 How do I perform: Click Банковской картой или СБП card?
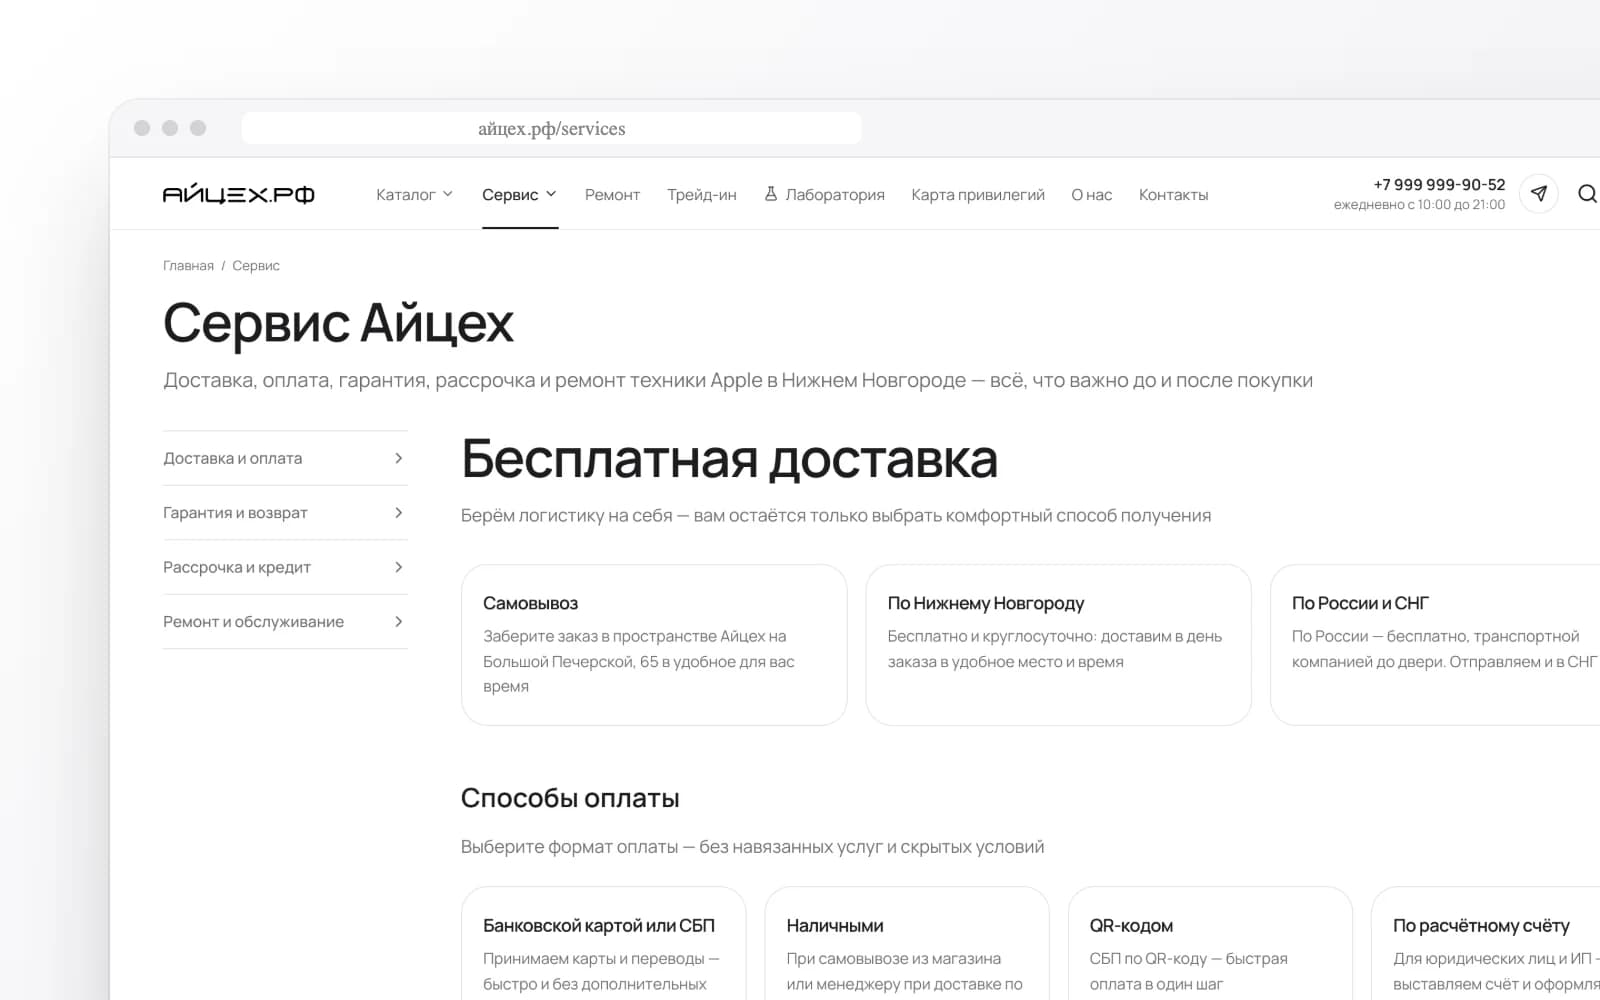(x=603, y=943)
